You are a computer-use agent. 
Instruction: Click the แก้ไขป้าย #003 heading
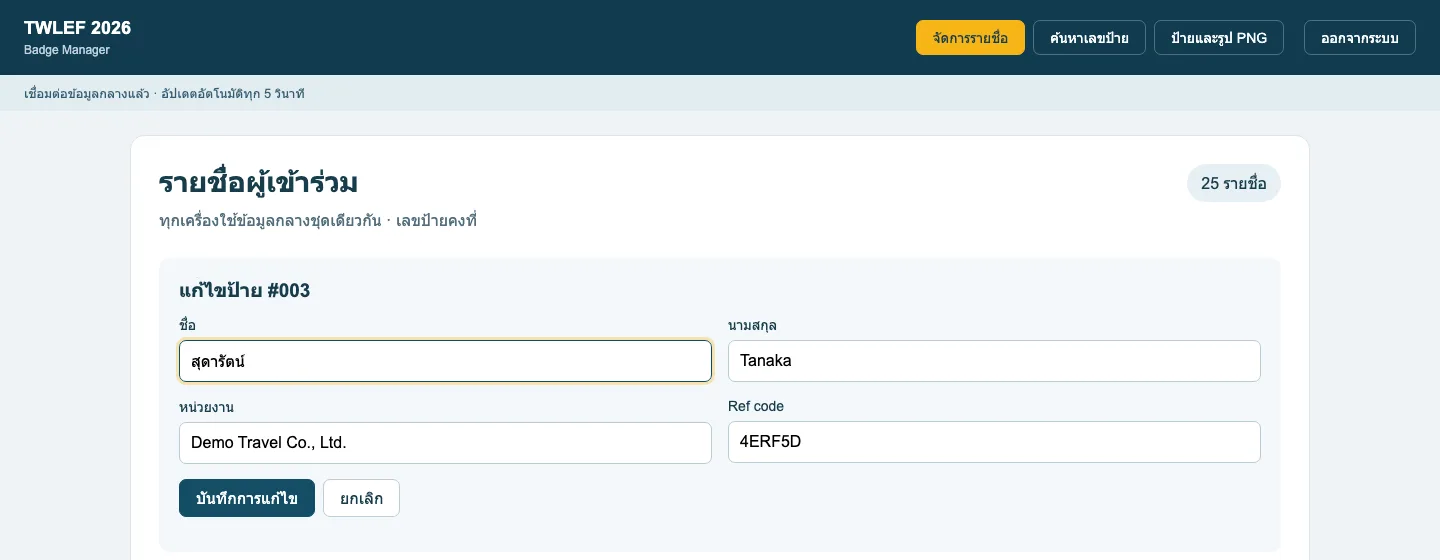[244, 291]
